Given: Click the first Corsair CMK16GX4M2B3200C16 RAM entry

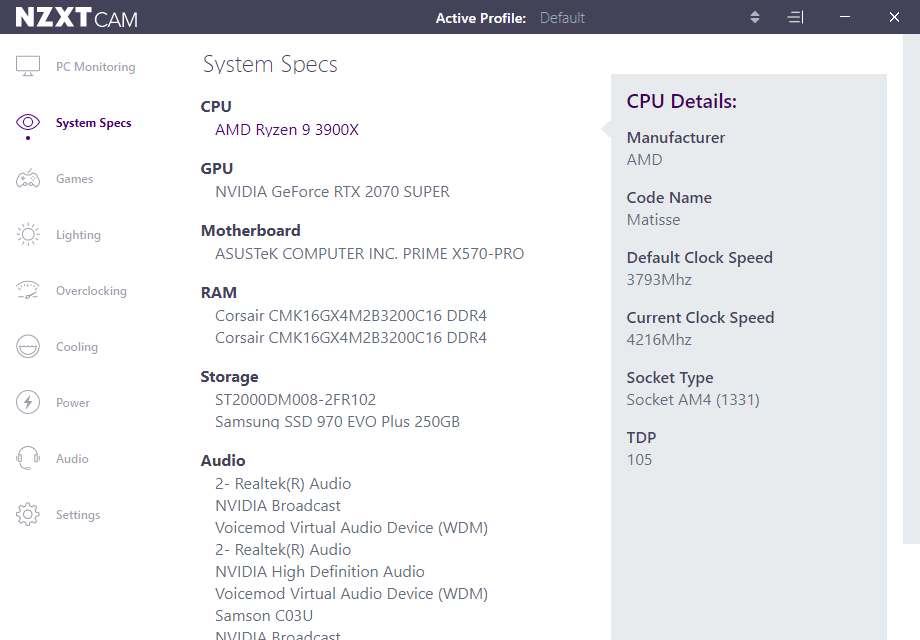Looking at the screenshot, I should [x=350, y=316].
